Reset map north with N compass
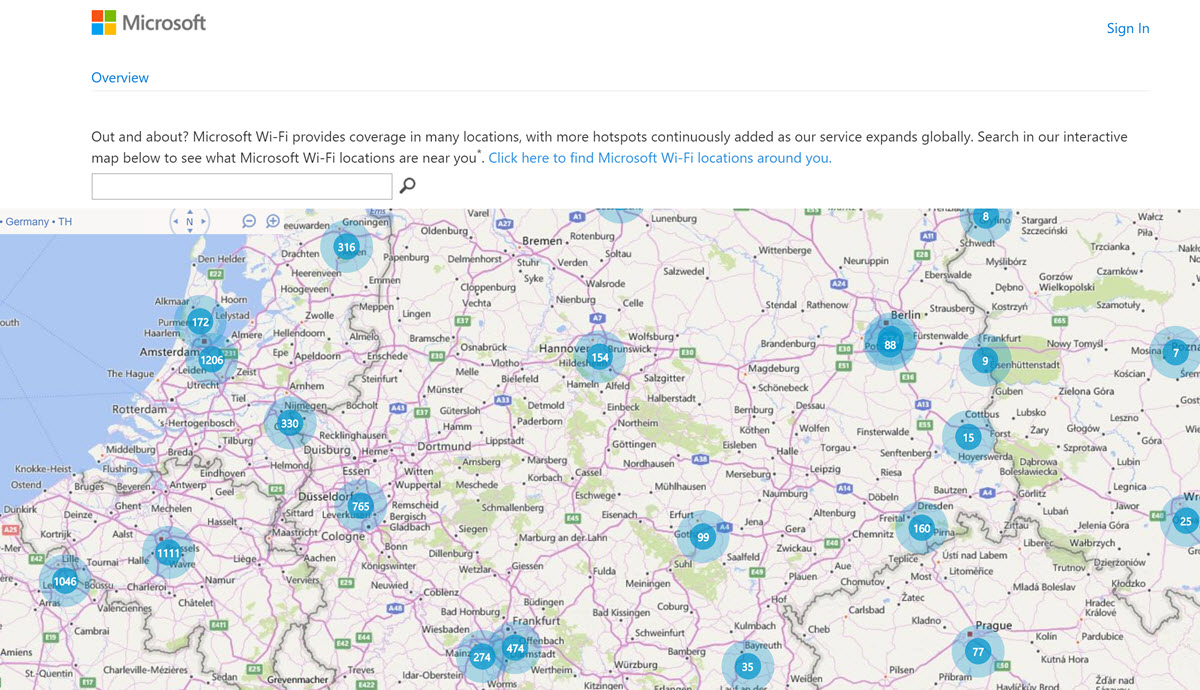Viewport: 1200px width, 690px height. point(190,221)
